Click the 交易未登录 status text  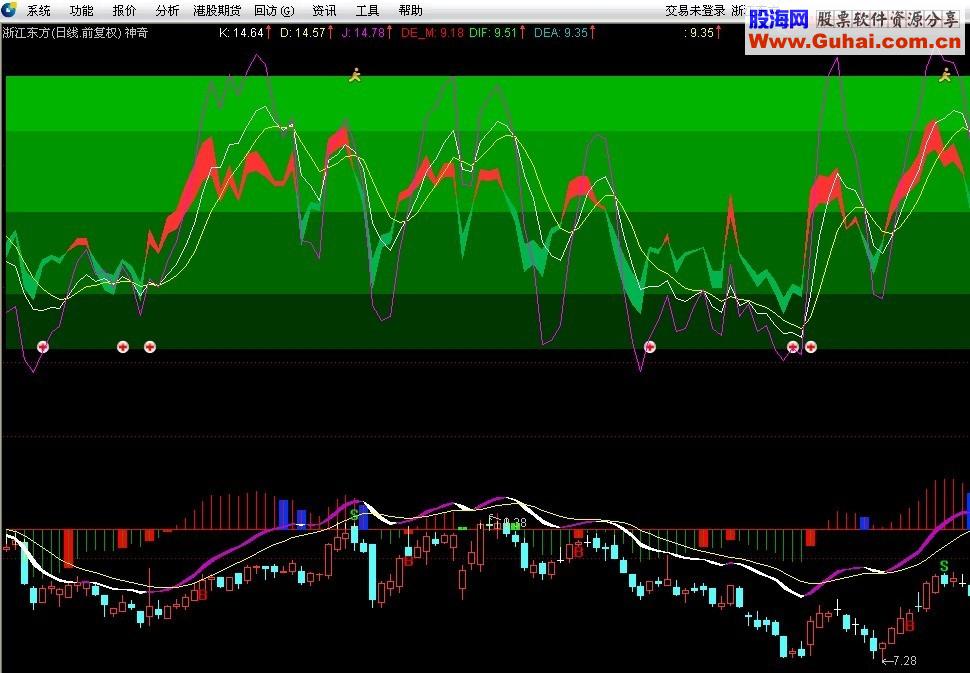695,11
